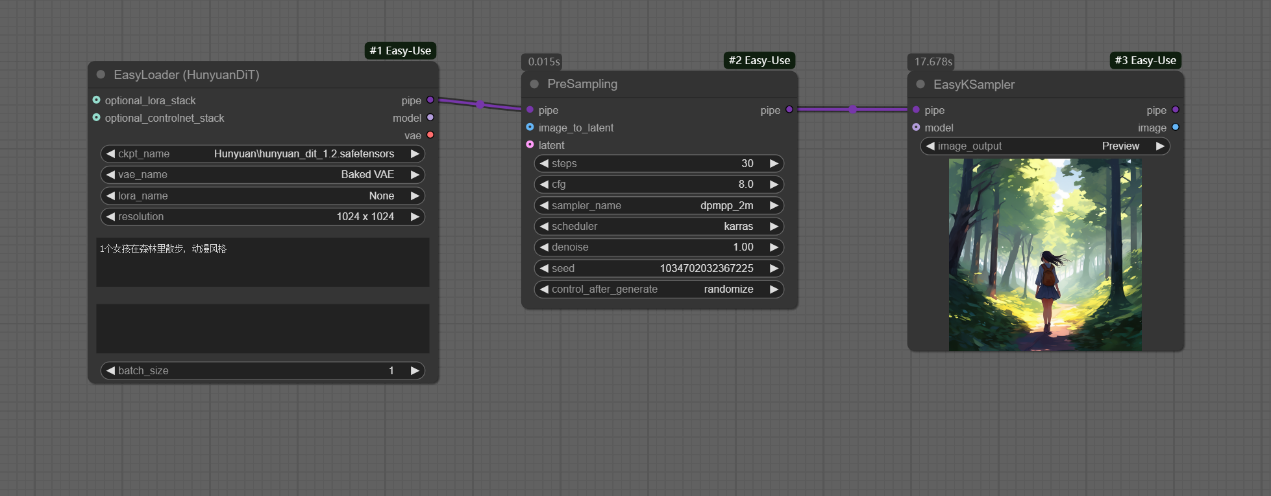
Task: Collapse the EasyLoader (HunyuanDiT) node dot
Action: [101, 75]
